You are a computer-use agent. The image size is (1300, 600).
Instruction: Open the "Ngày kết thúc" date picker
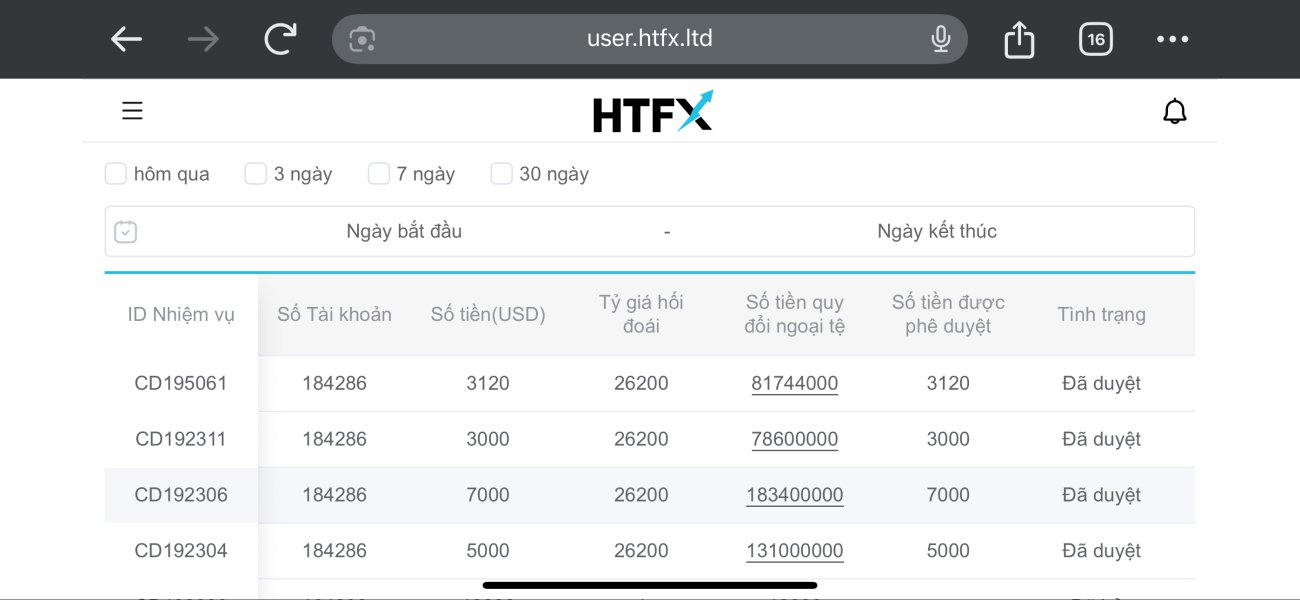pyautogui.click(x=937, y=232)
